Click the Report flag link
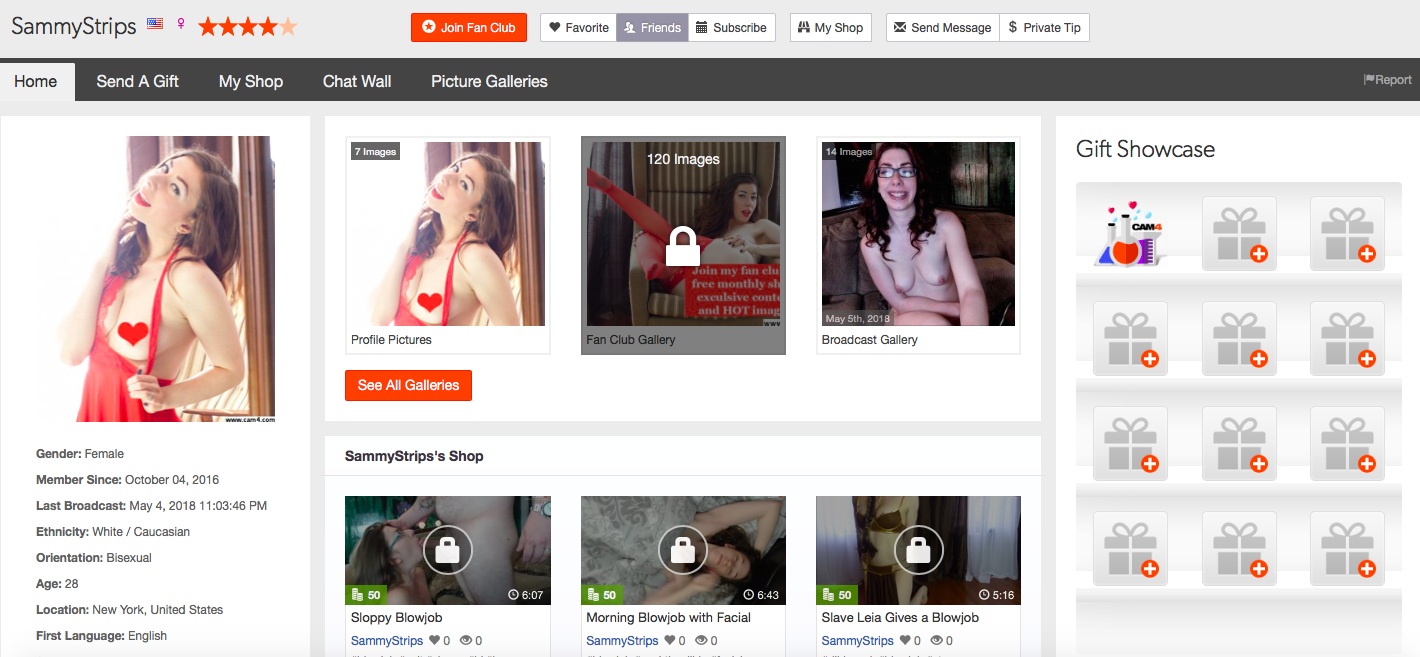Viewport: 1420px width, 657px height. [1387, 80]
